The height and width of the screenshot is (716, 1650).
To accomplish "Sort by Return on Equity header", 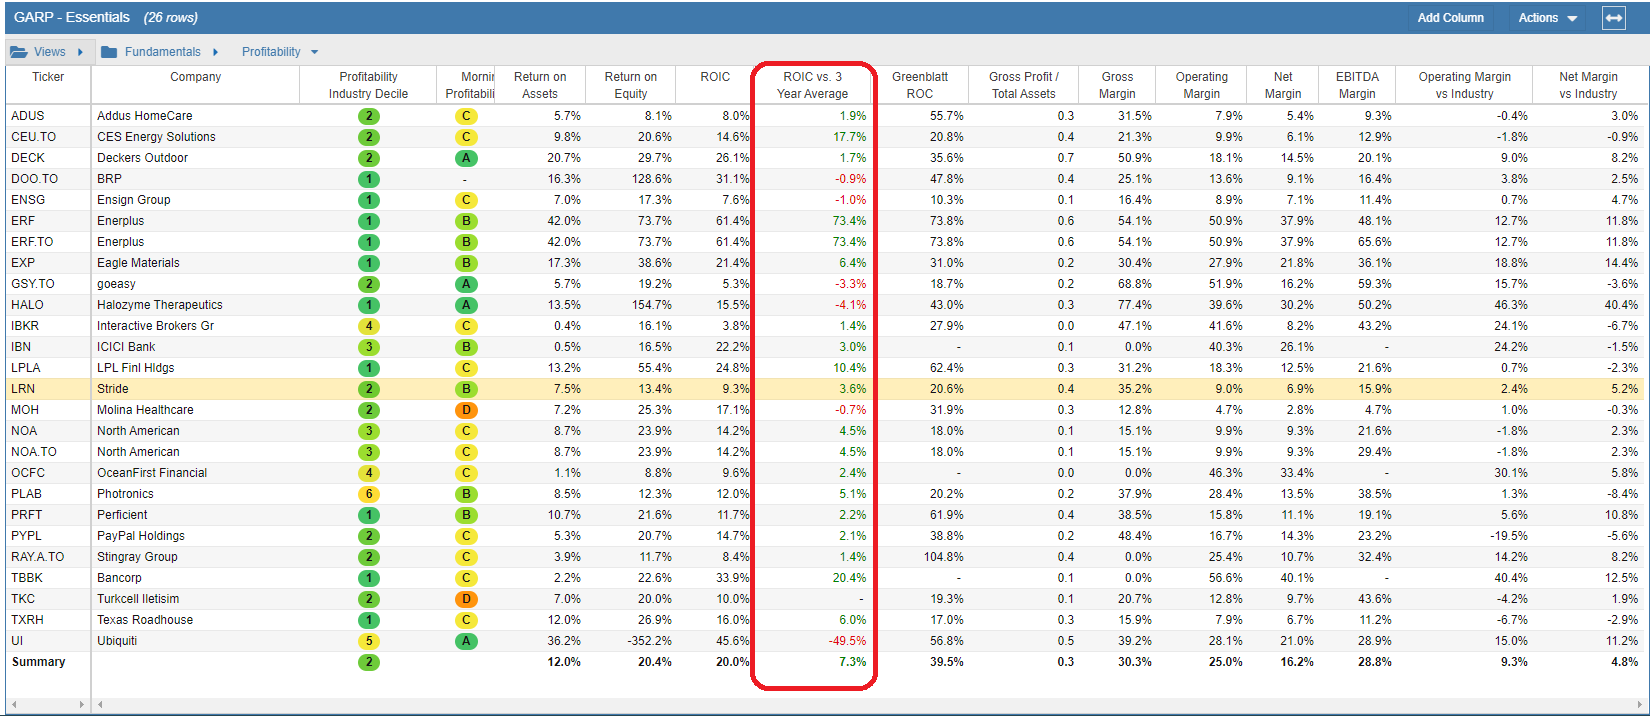I will click(x=631, y=85).
